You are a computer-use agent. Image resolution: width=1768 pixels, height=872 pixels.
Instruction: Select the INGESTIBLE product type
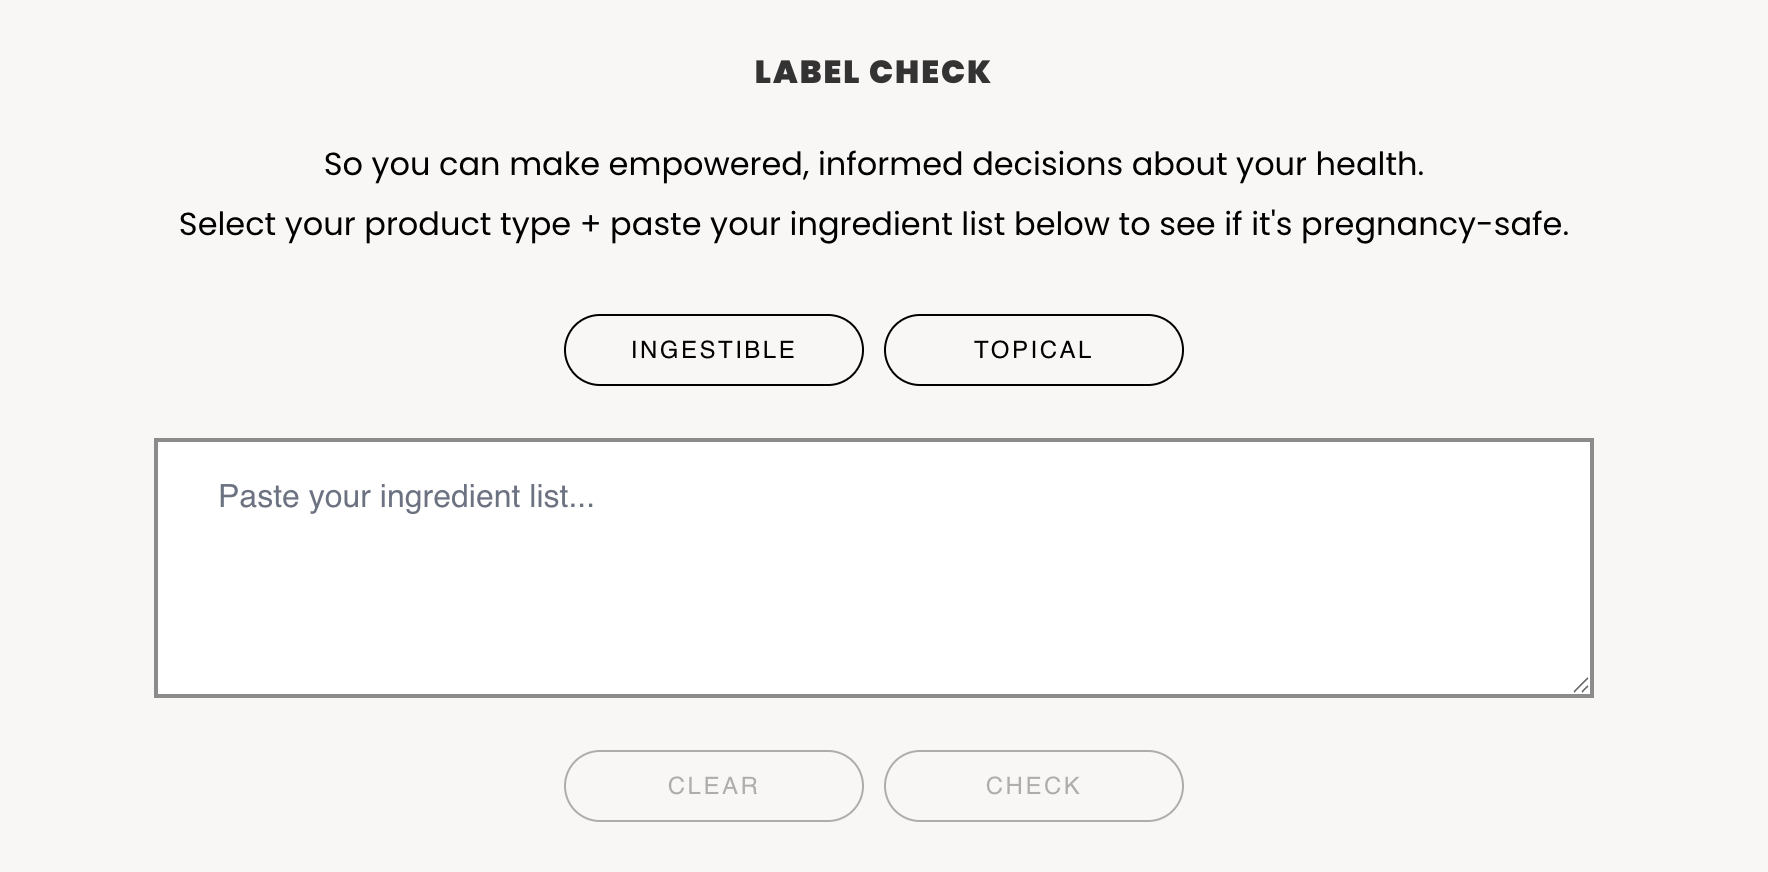713,350
